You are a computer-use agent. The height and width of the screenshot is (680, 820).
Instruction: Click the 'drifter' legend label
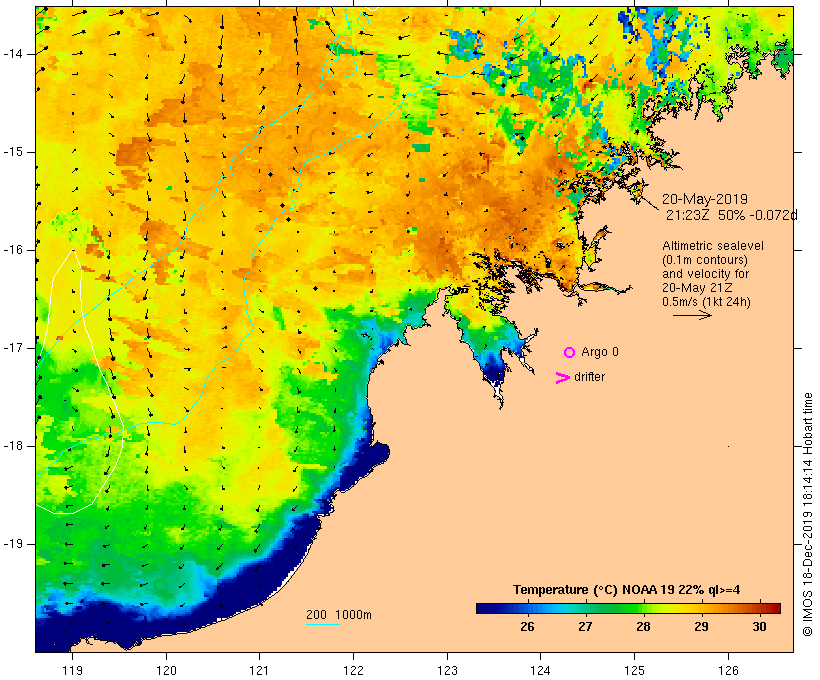589,377
